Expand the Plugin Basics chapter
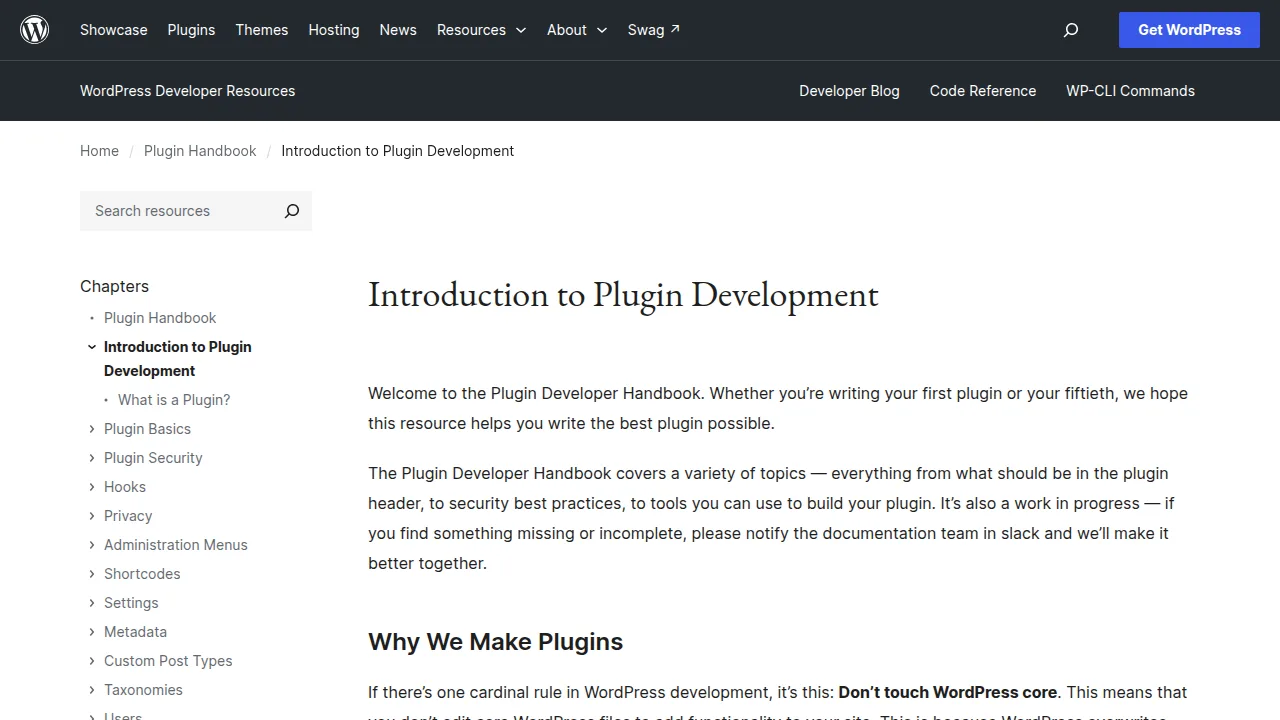 pyautogui.click(x=92, y=429)
